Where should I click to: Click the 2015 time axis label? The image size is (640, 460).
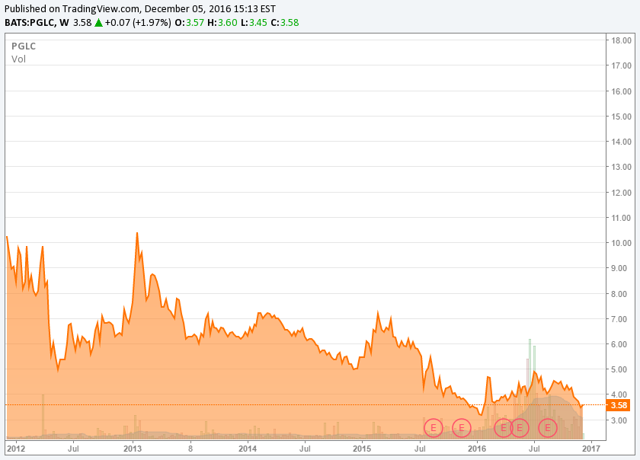(x=362, y=449)
